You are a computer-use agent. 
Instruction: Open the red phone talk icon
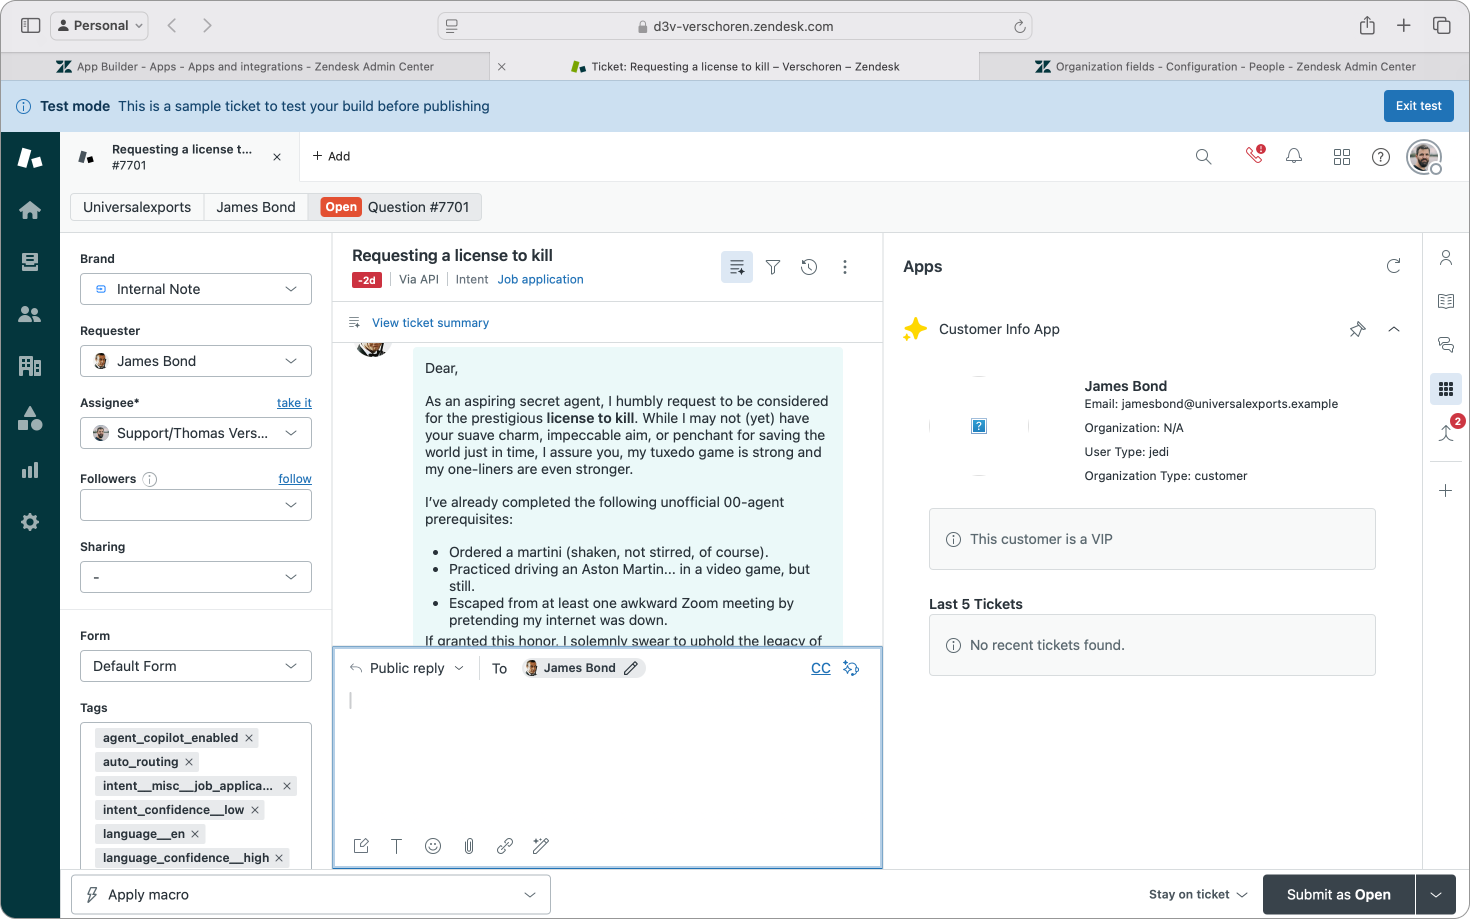point(1254,155)
